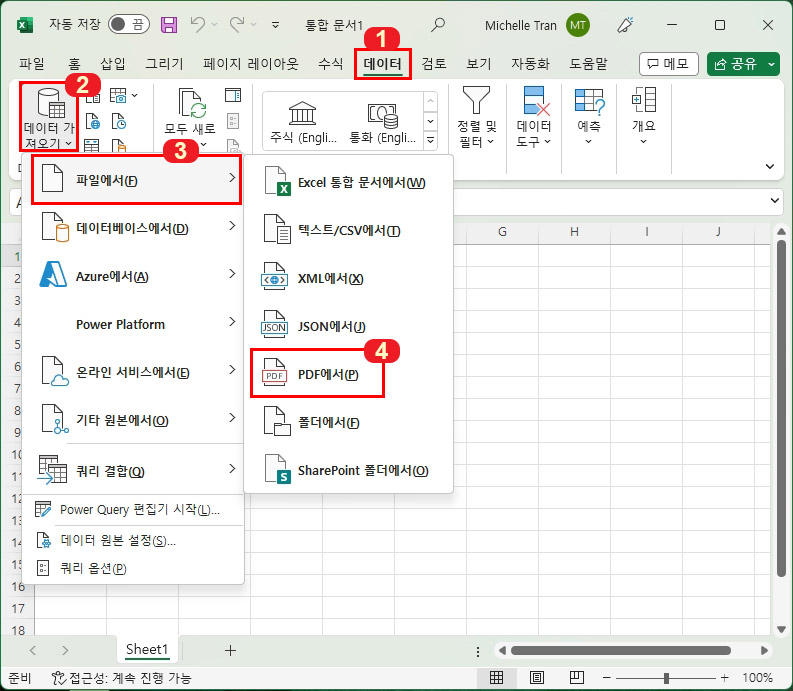793x691 pixels.
Task: Click the 공유 share button
Action: tap(736, 64)
